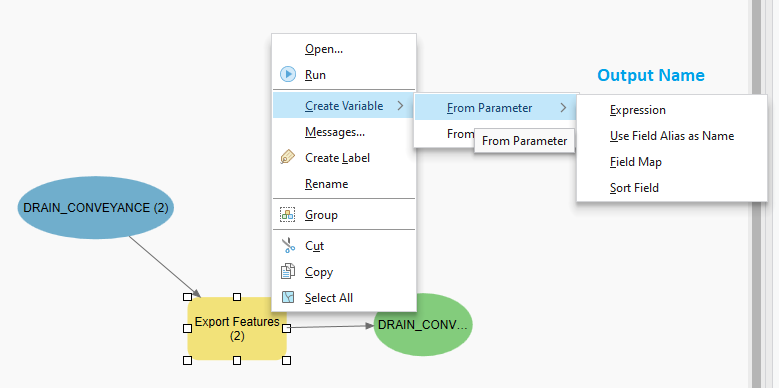
Task: Select the Run menu entry
Action: [344, 75]
